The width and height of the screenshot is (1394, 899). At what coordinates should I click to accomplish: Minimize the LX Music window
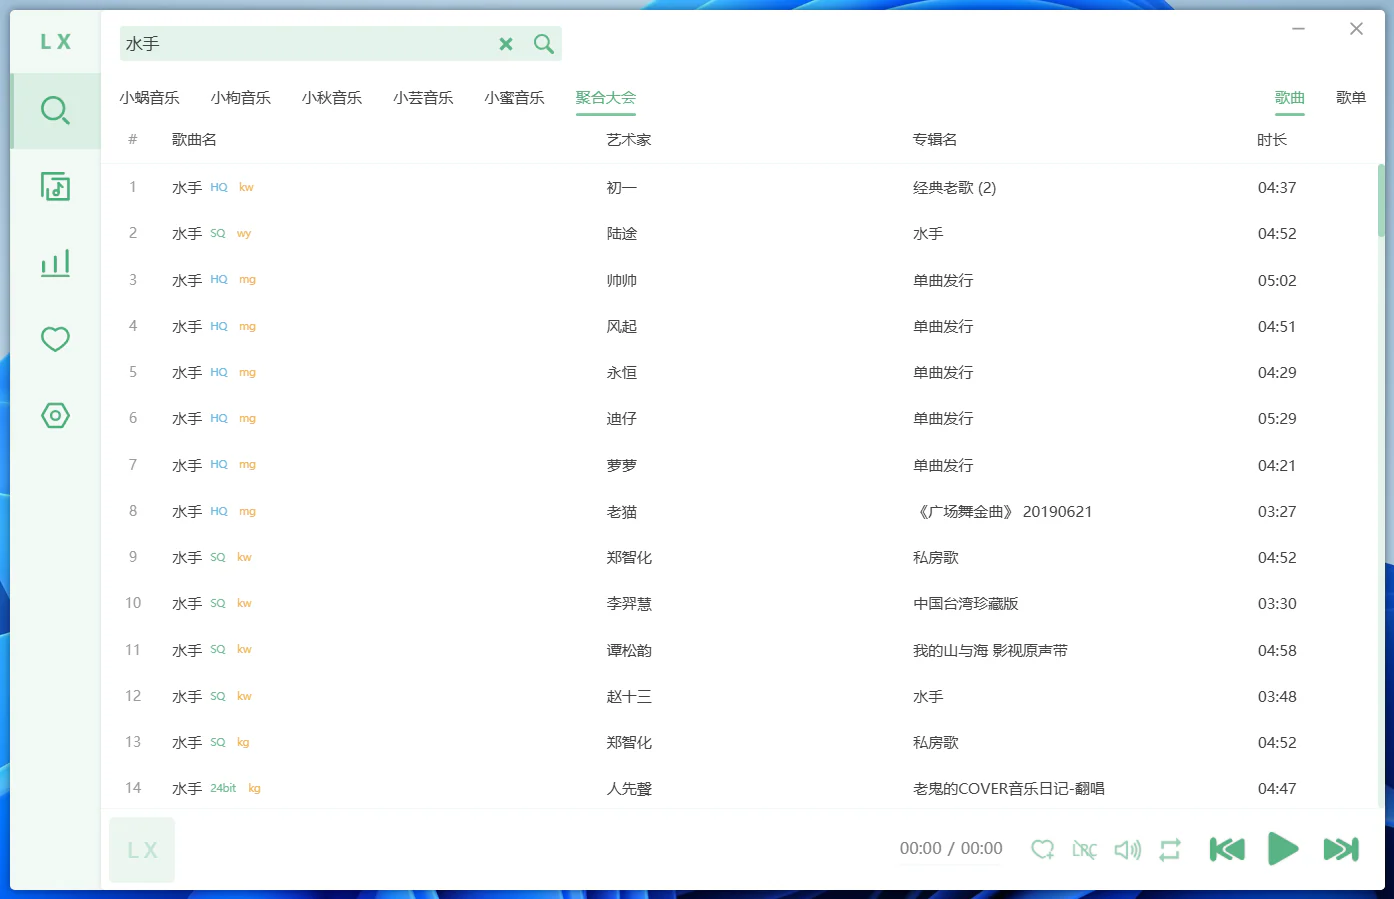[x=1298, y=29]
